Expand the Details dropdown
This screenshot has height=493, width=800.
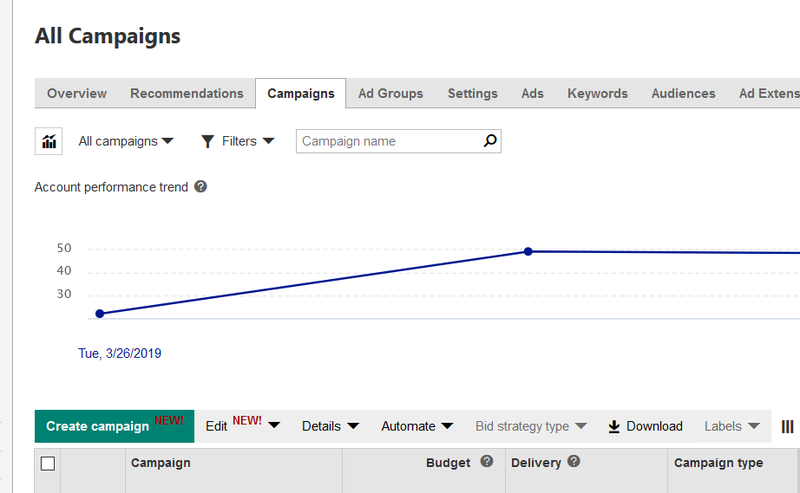[x=331, y=426]
